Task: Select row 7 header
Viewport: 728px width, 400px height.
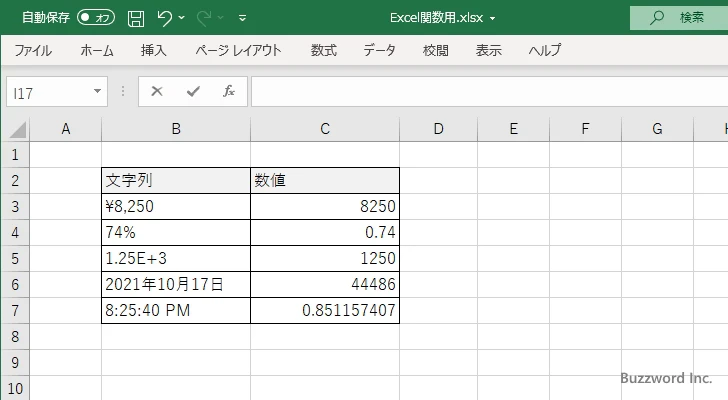Action: [x=15, y=310]
